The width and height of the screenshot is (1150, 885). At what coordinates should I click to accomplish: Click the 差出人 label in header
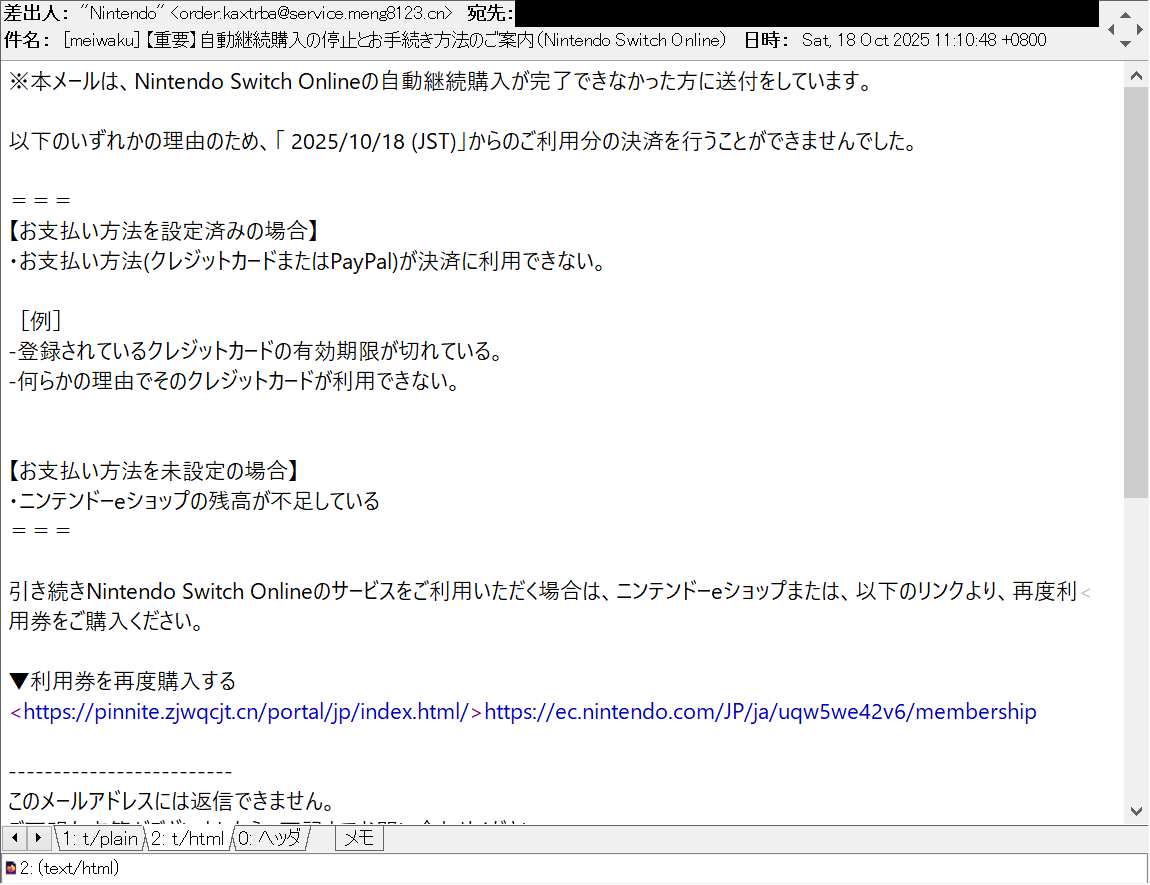pos(36,14)
